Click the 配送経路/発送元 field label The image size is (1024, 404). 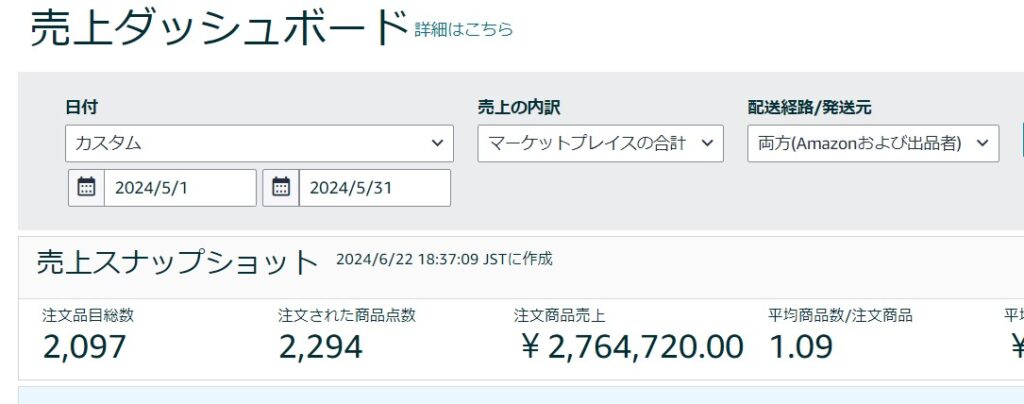817,107
